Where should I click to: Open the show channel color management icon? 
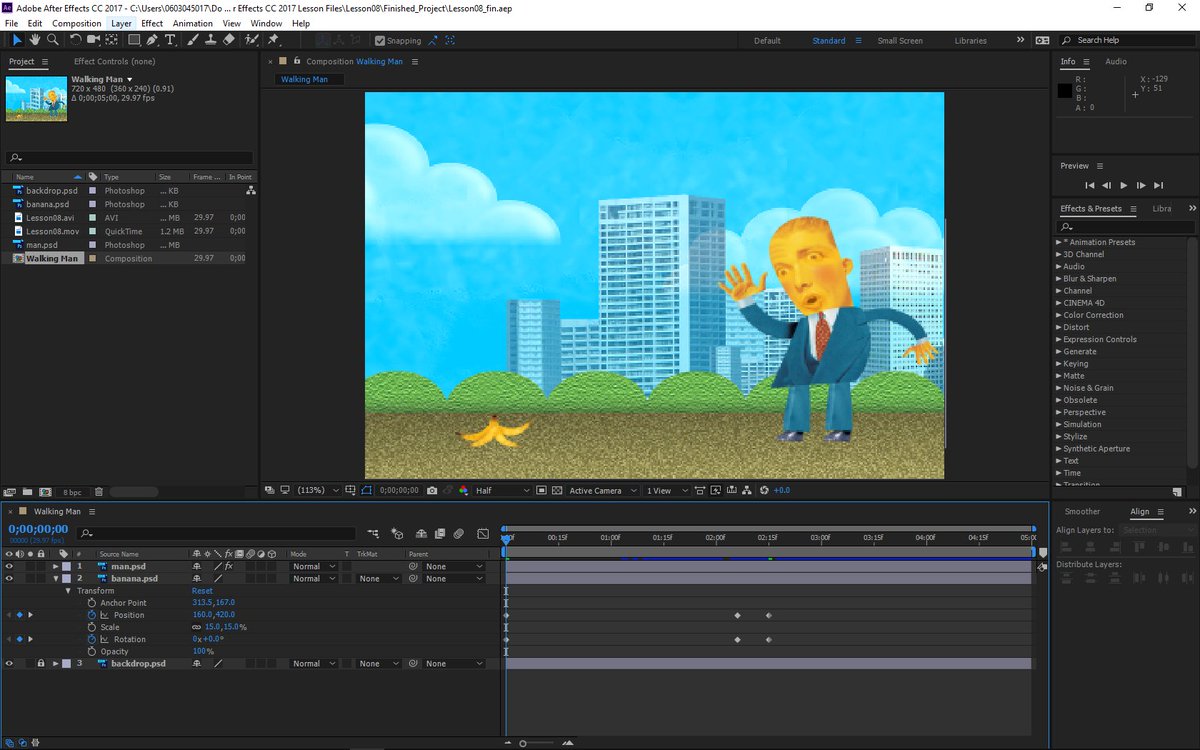(463, 491)
